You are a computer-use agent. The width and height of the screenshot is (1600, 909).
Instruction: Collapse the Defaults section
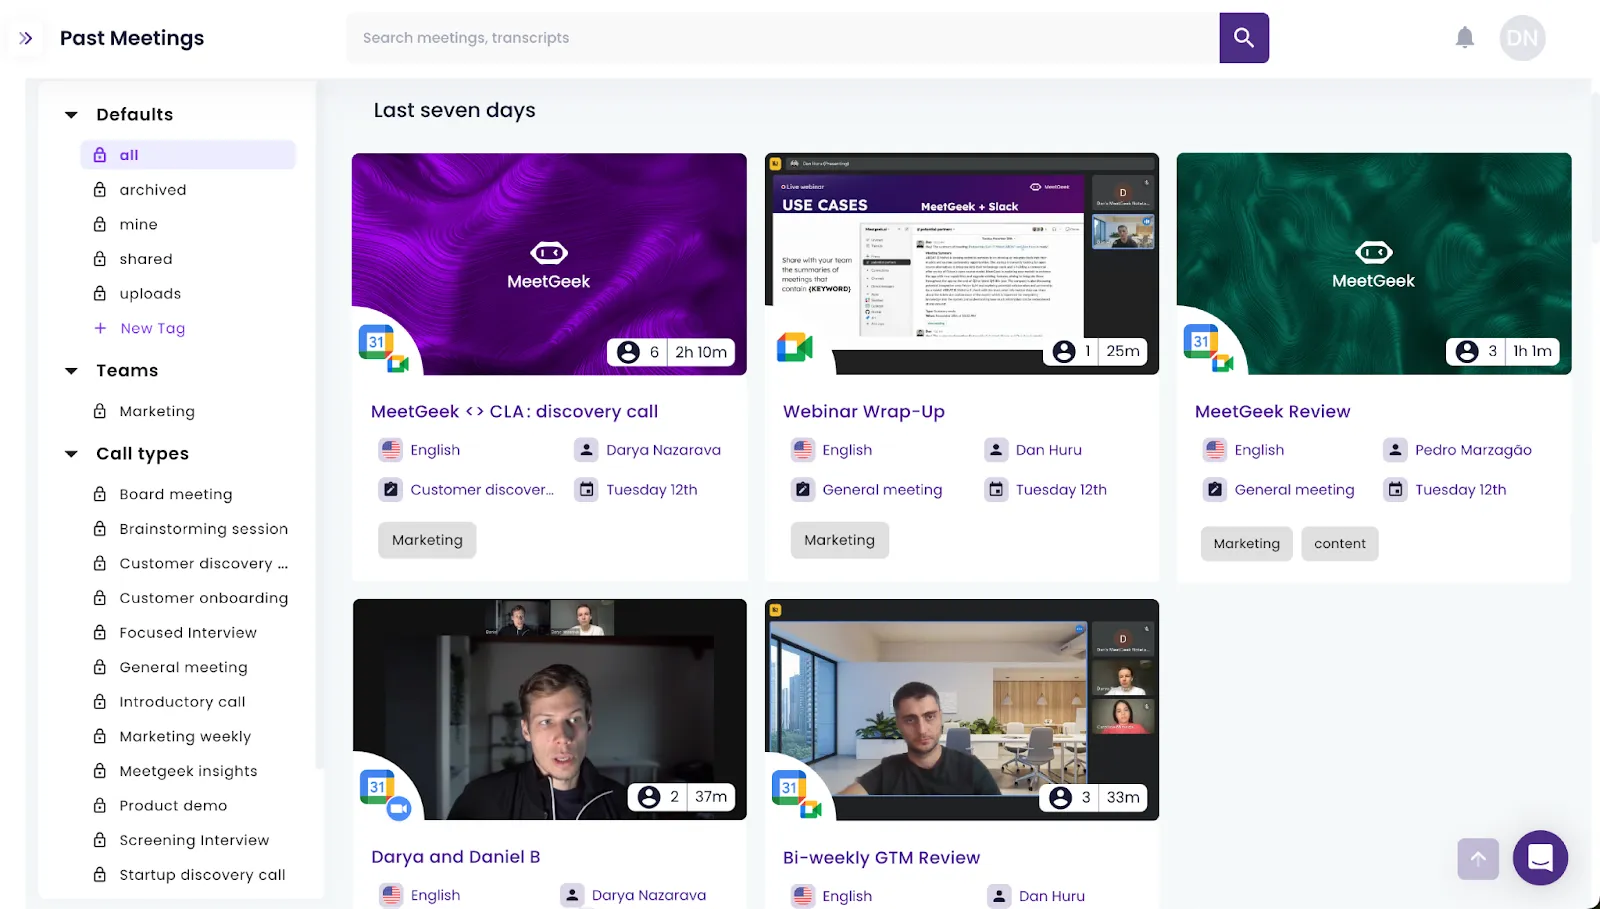[70, 114]
